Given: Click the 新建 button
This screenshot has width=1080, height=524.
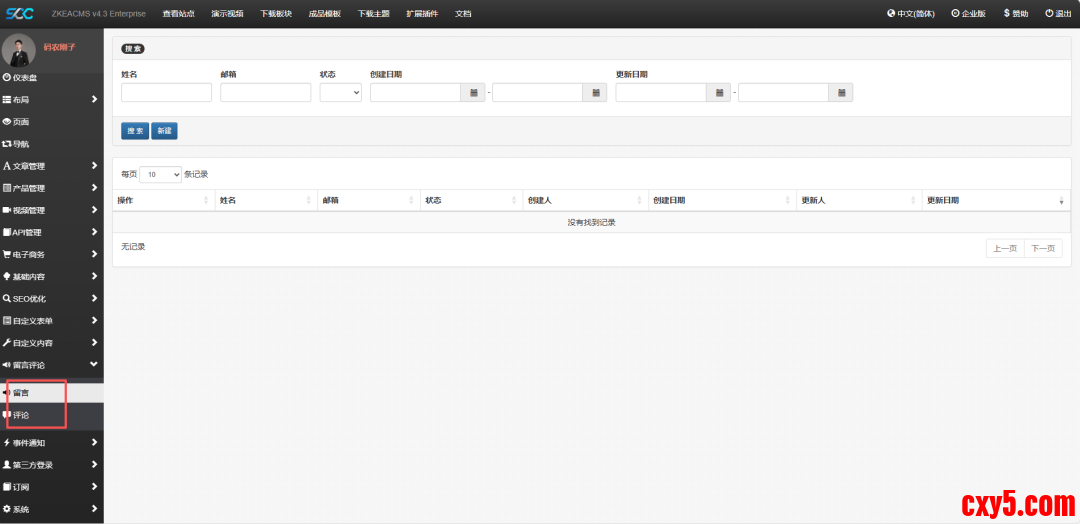Looking at the screenshot, I should tap(164, 131).
